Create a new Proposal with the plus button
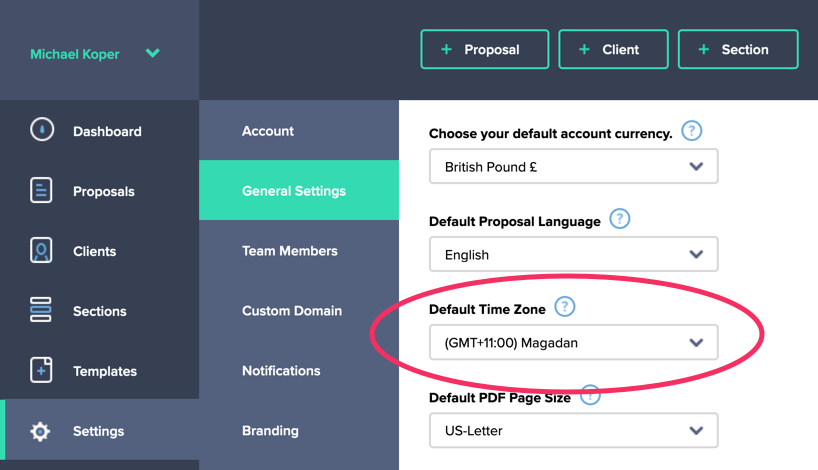Screen dimensions: 818x470 (x=485, y=49)
